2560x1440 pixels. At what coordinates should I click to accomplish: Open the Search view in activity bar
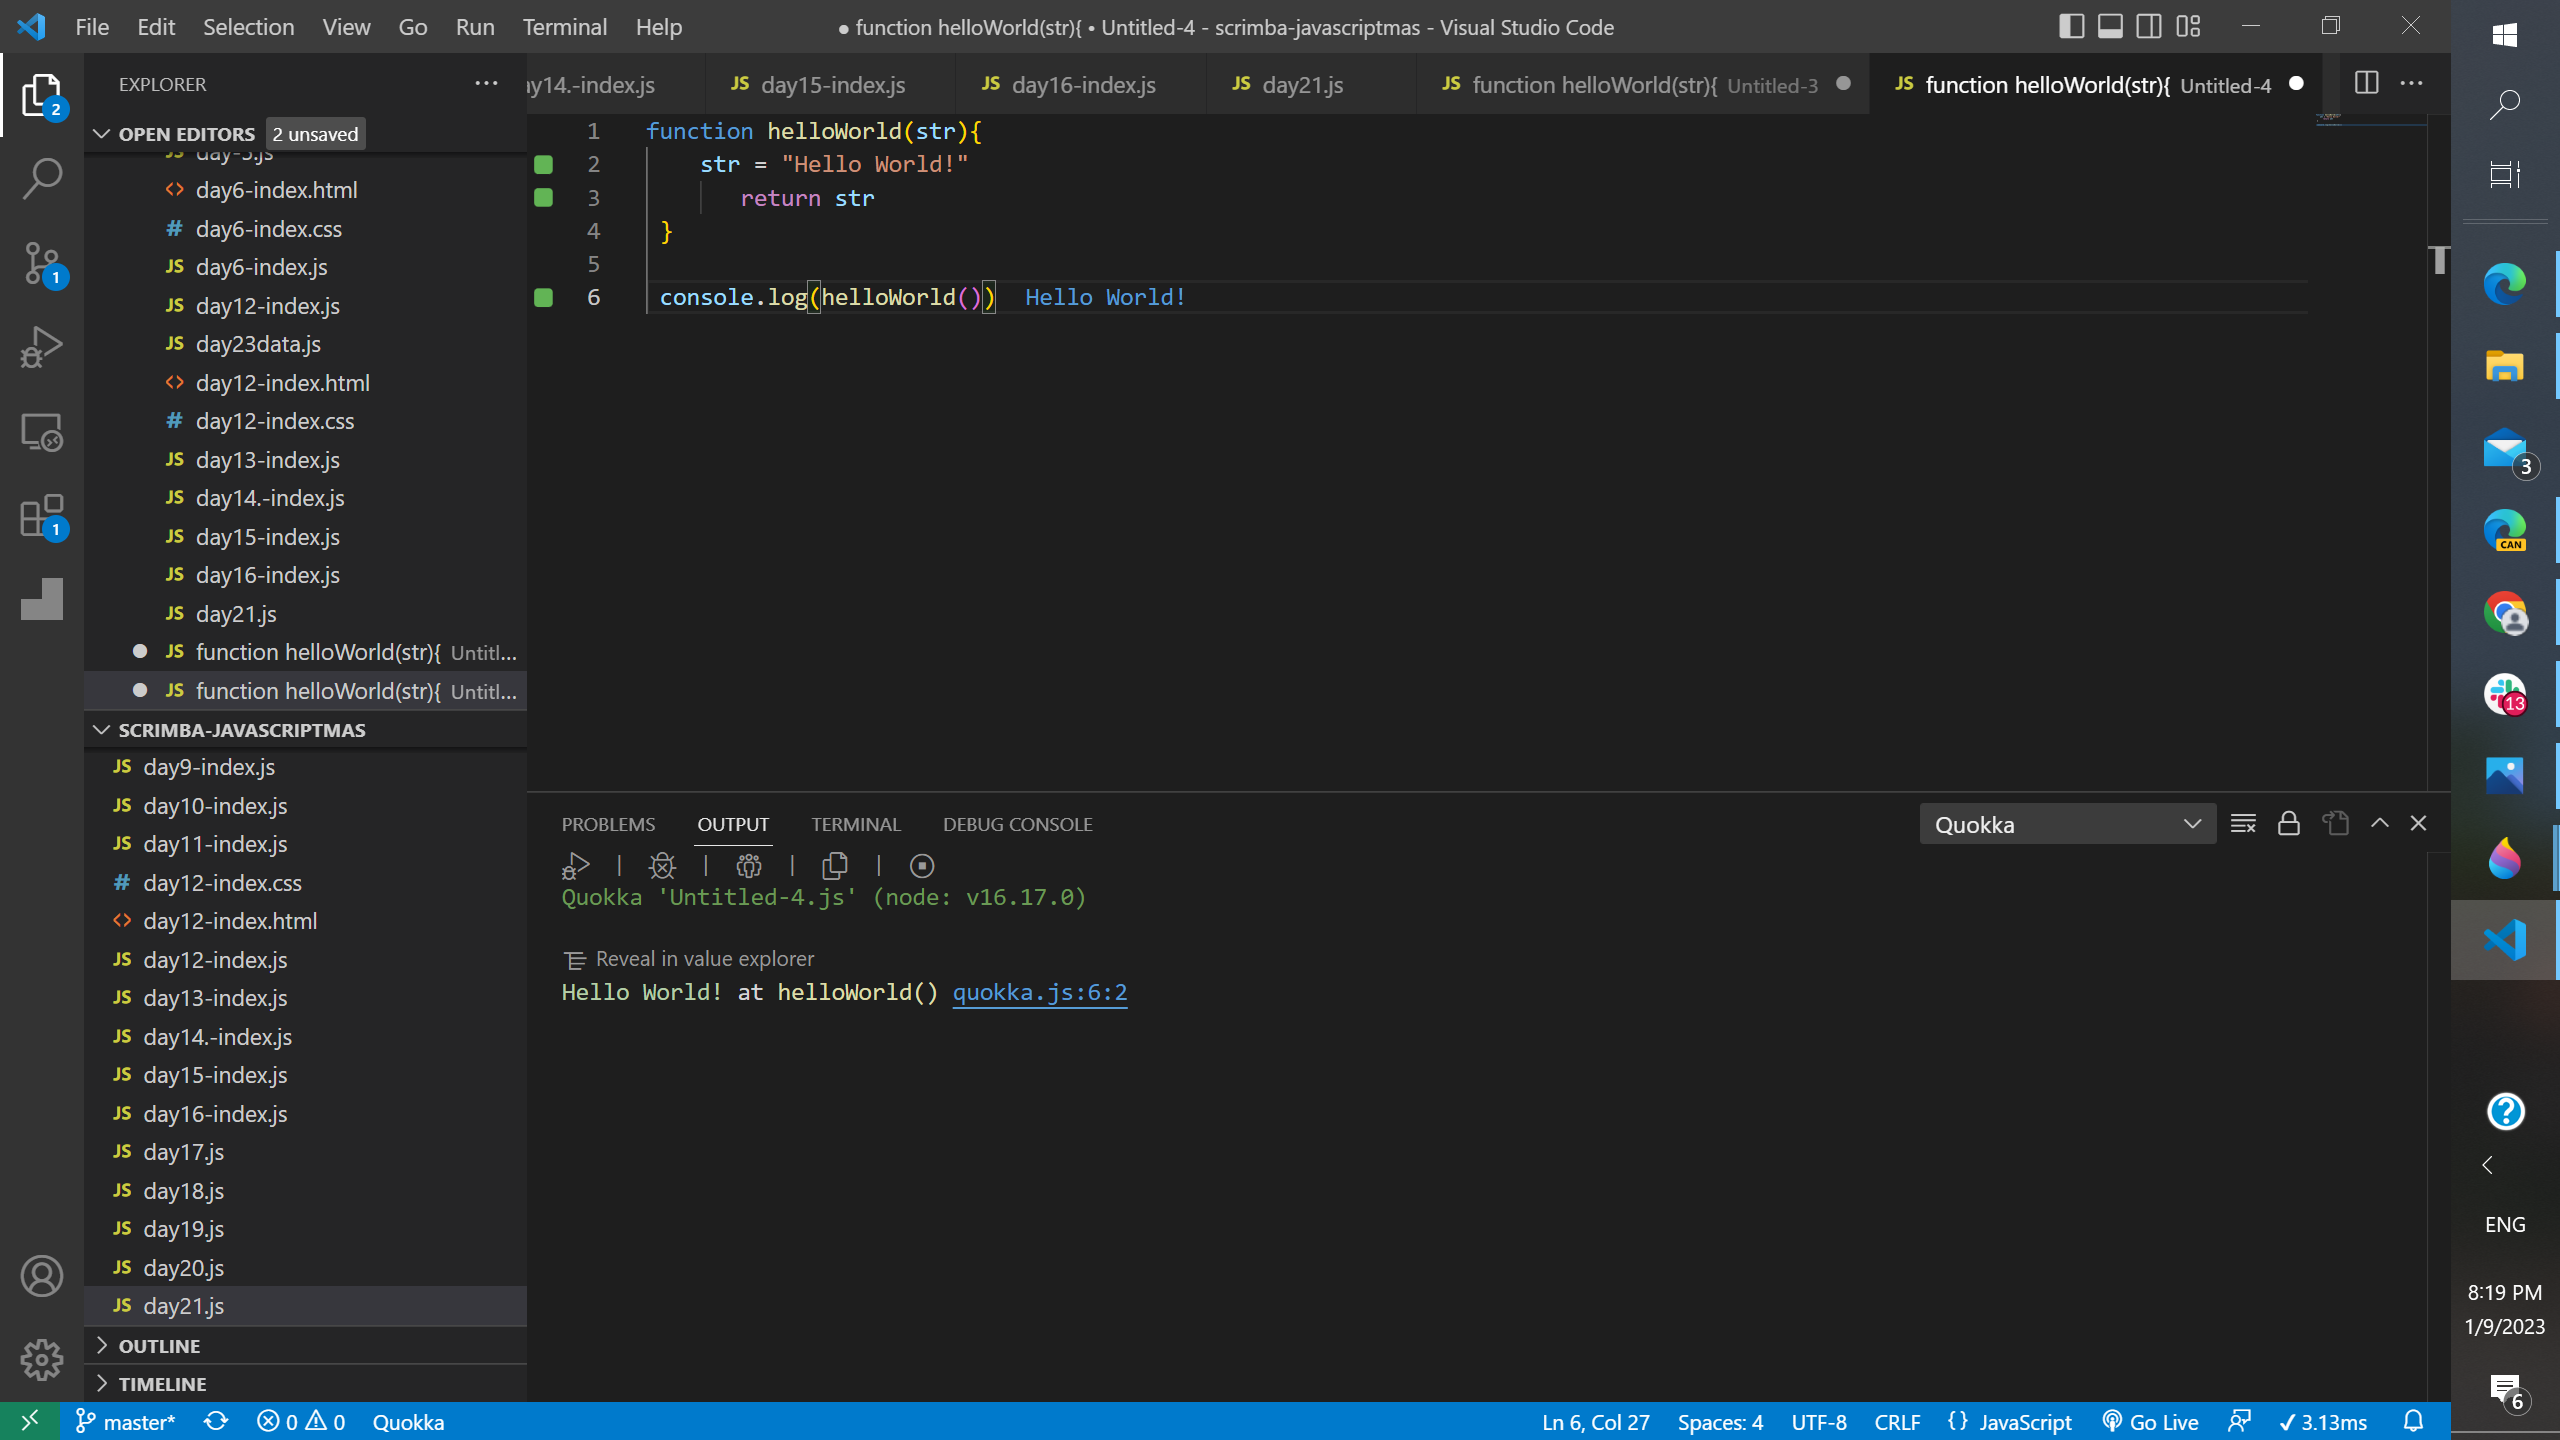coord(42,179)
